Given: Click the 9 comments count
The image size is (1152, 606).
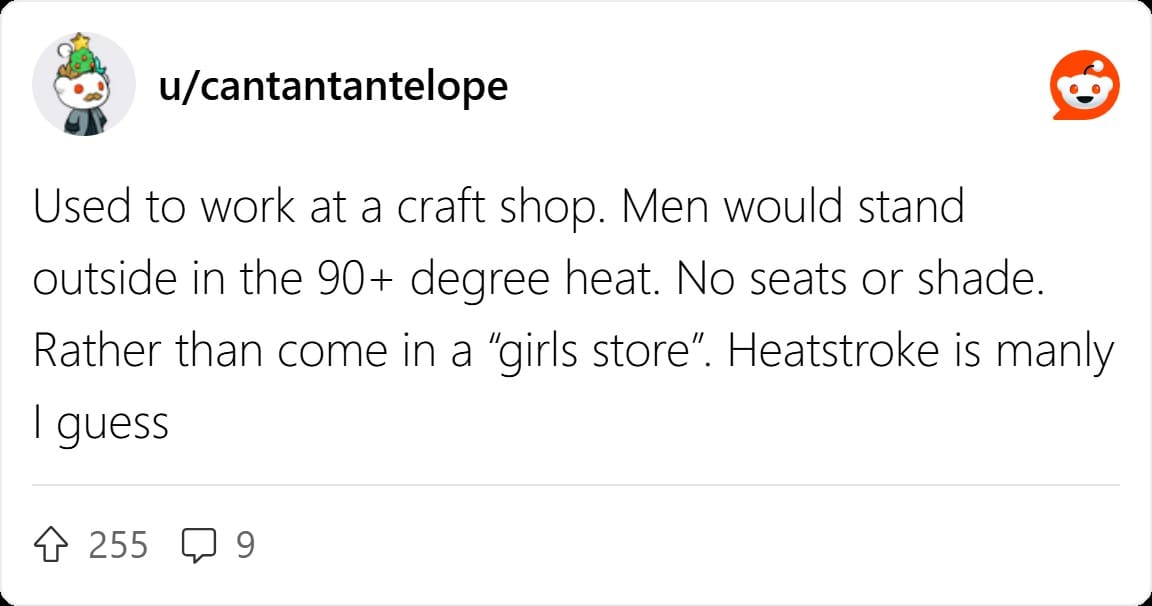Looking at the screenshot, I should [x=245, y=545].
